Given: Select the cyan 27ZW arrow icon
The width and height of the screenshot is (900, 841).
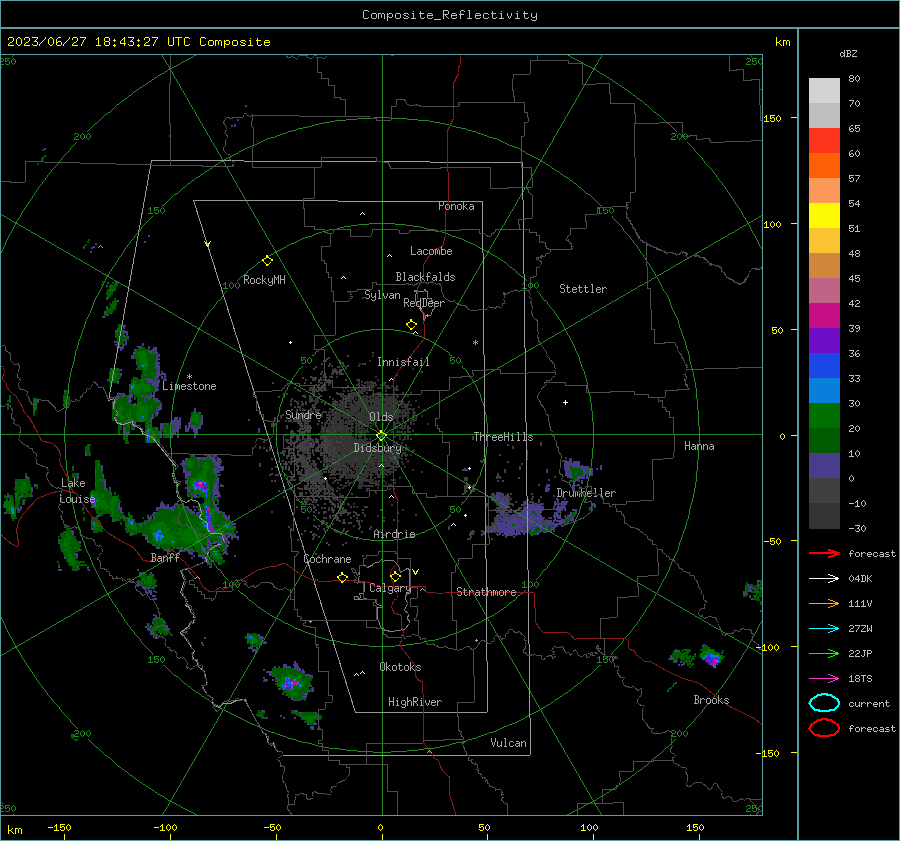Looking at the screenshot, I should pos(824,629).
